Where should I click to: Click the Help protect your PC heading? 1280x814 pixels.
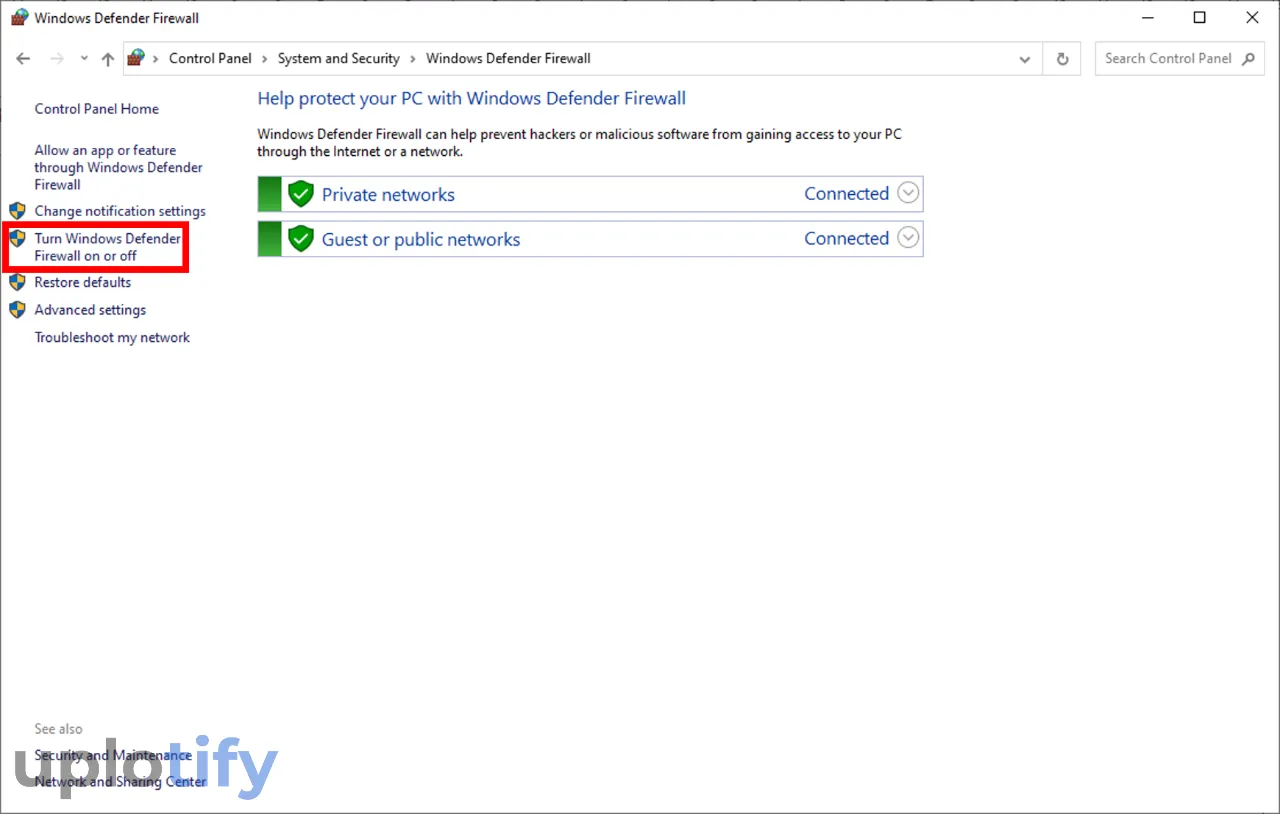click(x=472, y=98)
